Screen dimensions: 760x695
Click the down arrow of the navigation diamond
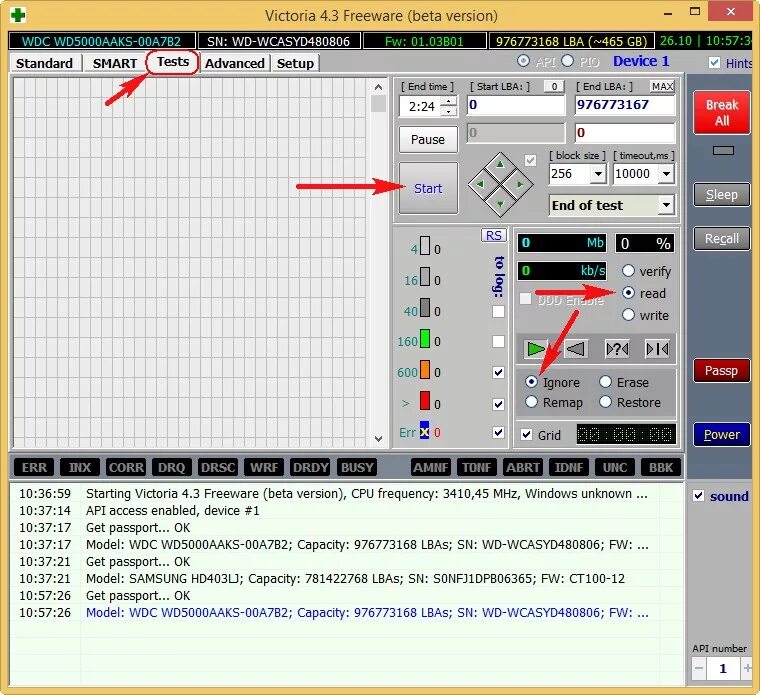(x=500, y=205)
